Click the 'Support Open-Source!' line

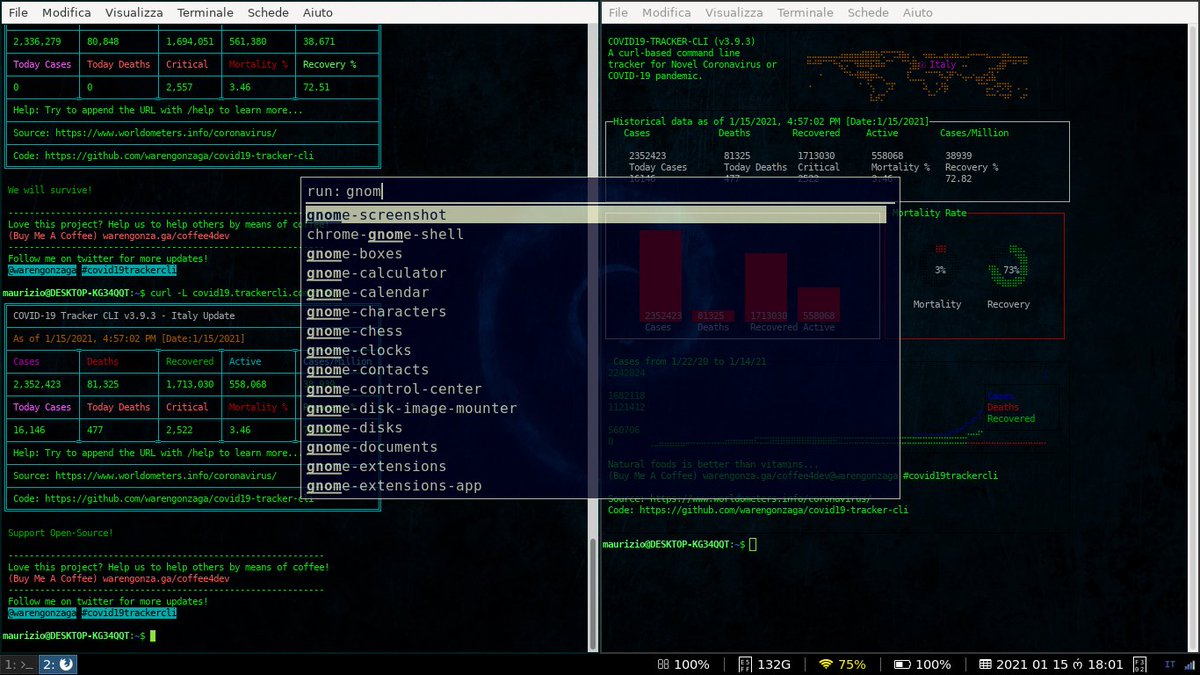[61, 533]
